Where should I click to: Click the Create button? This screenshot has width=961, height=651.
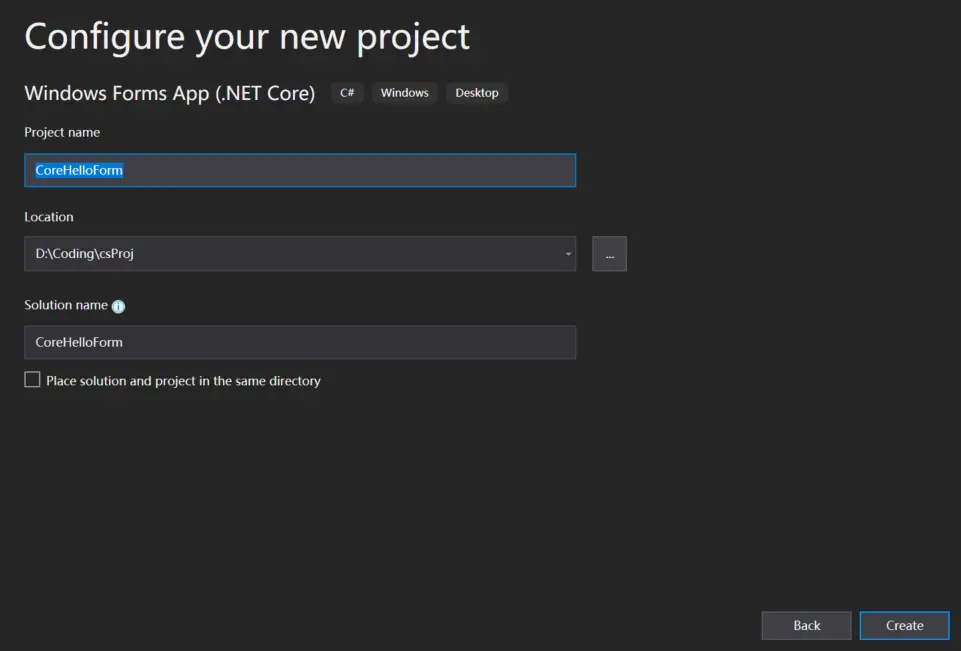(905, 625)
